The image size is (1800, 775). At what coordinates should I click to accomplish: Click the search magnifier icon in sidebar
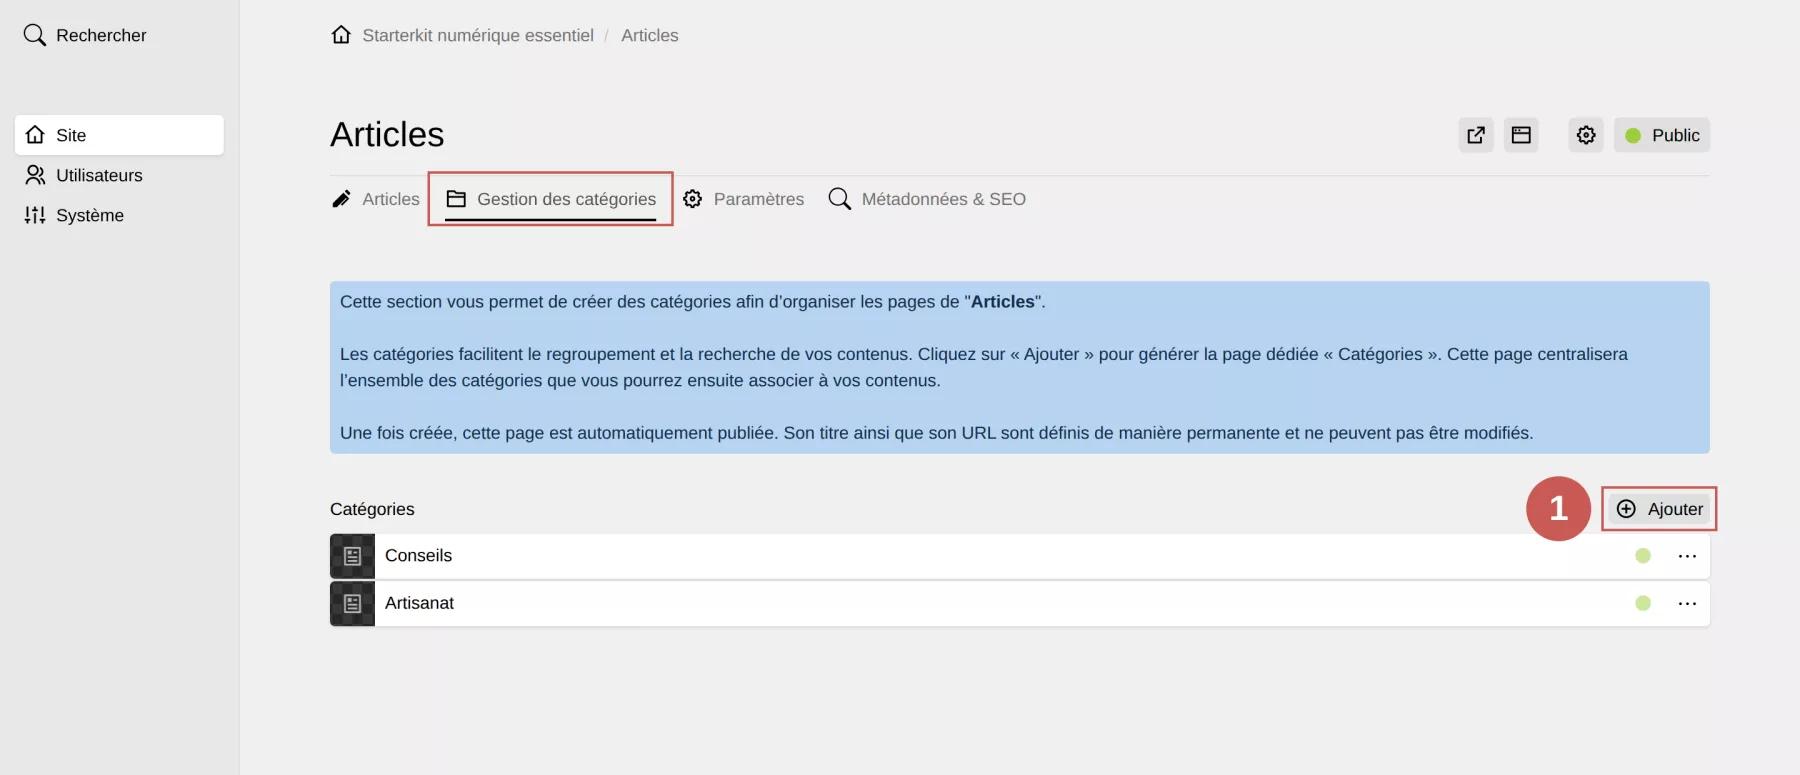(x=35, y=35)
